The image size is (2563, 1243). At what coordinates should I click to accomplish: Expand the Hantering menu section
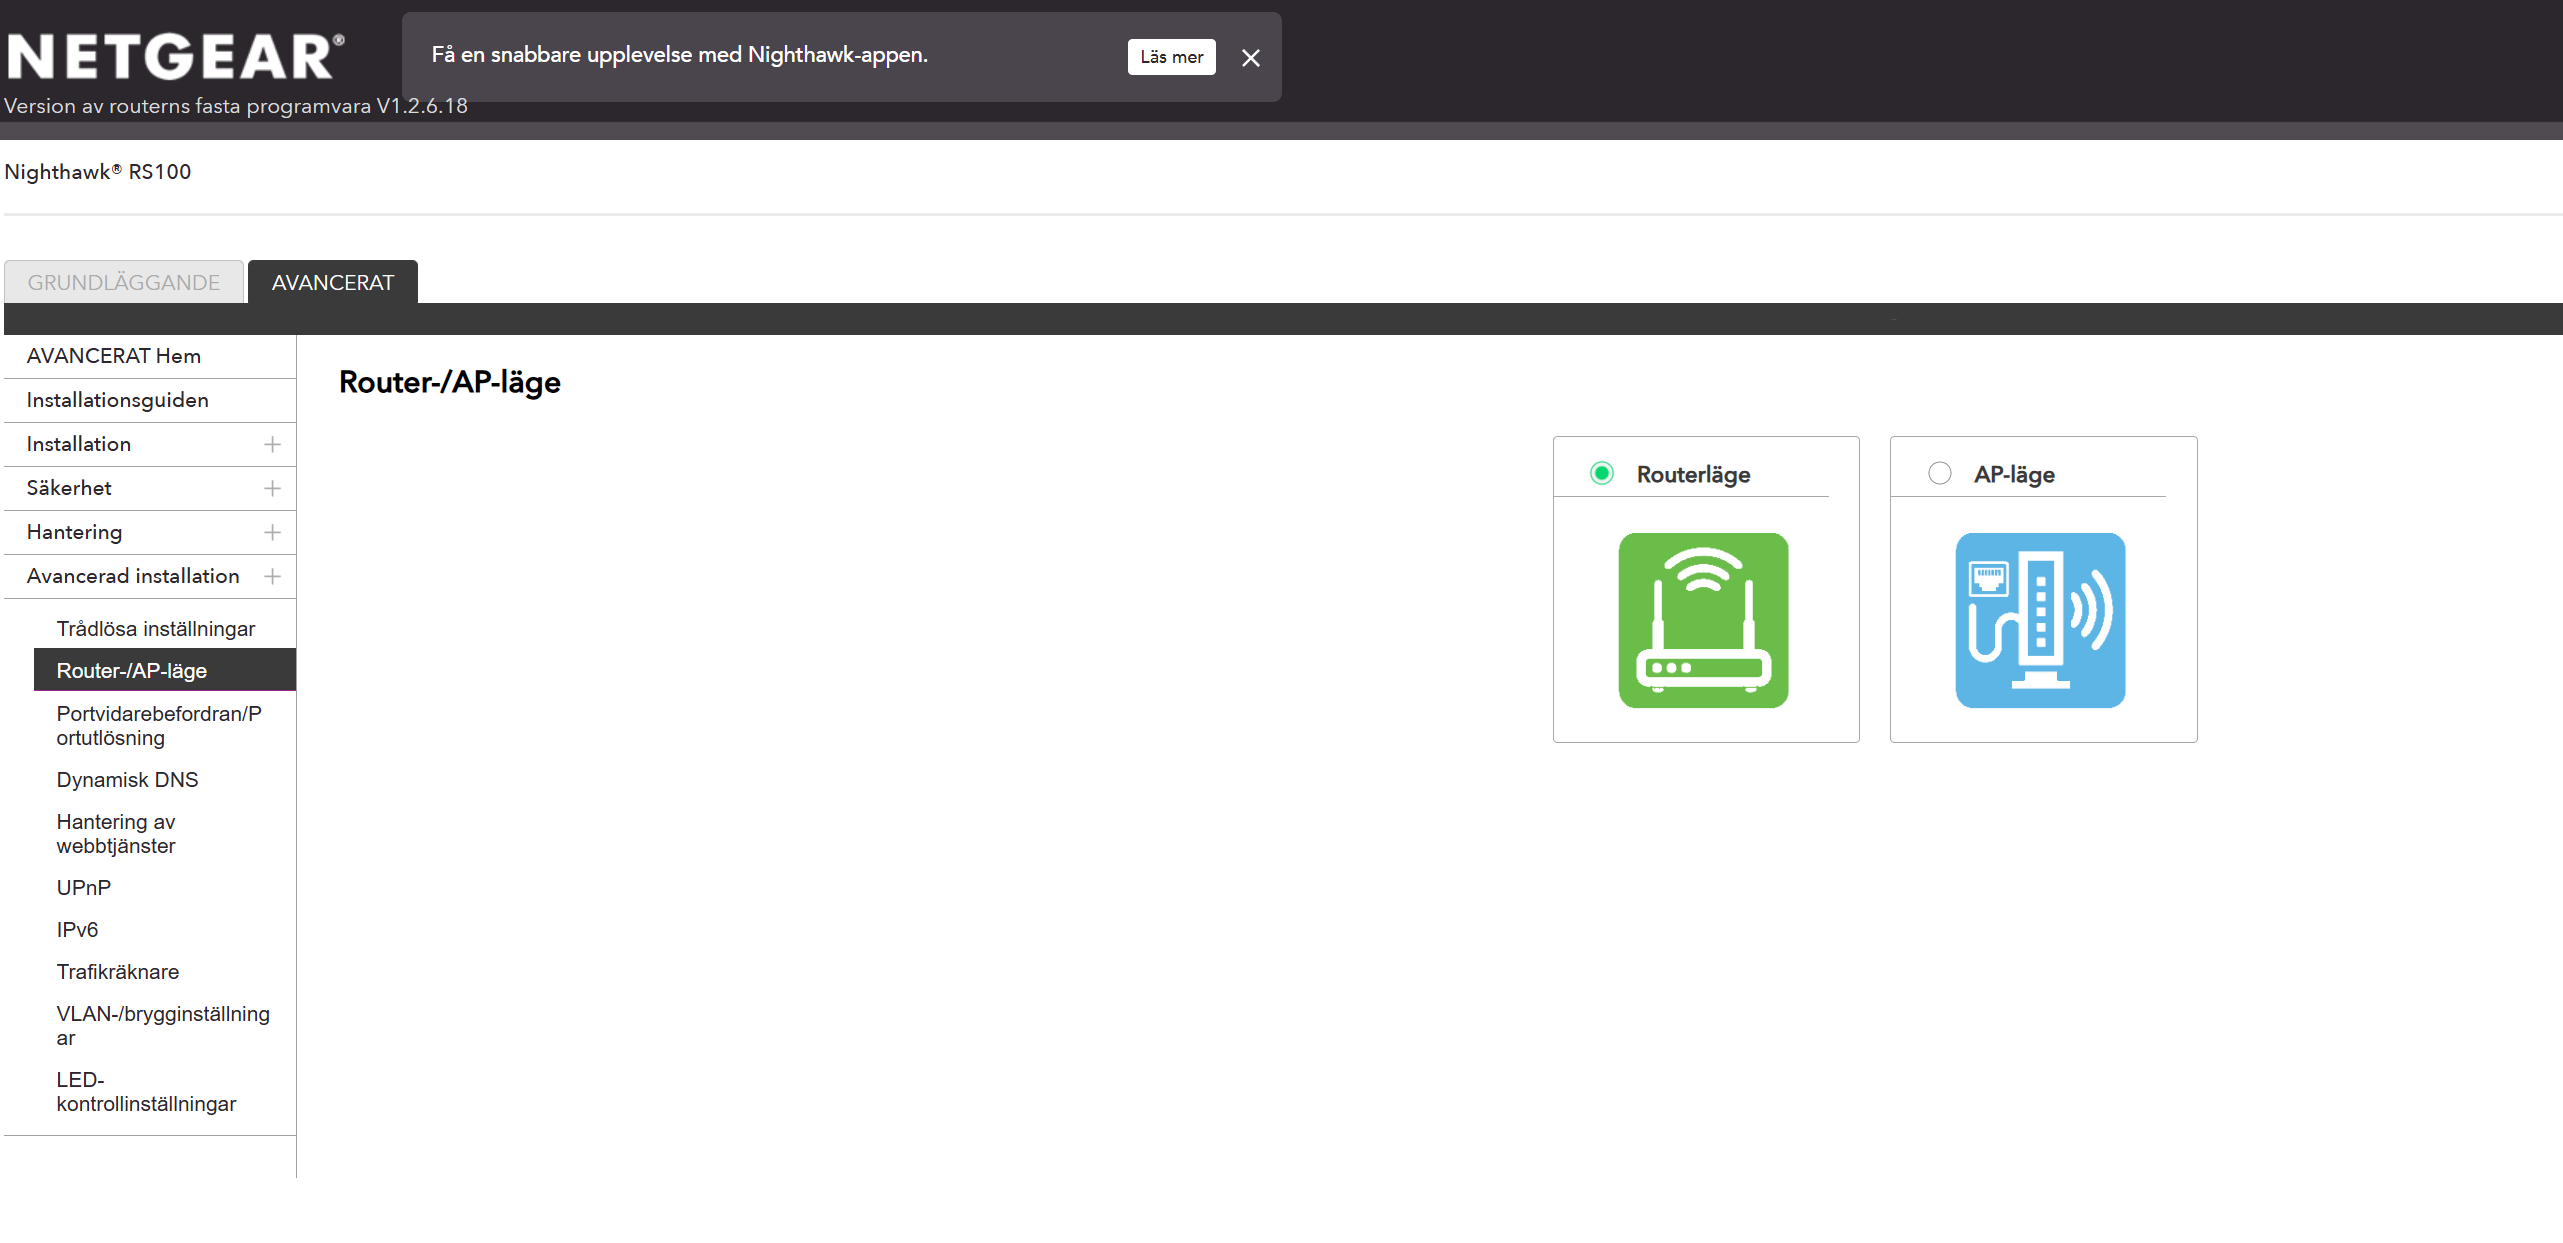coord(272,532)
